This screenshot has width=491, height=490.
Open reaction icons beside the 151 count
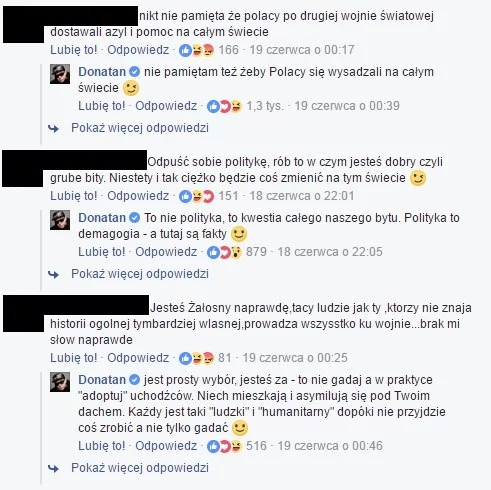pos(196,196)
